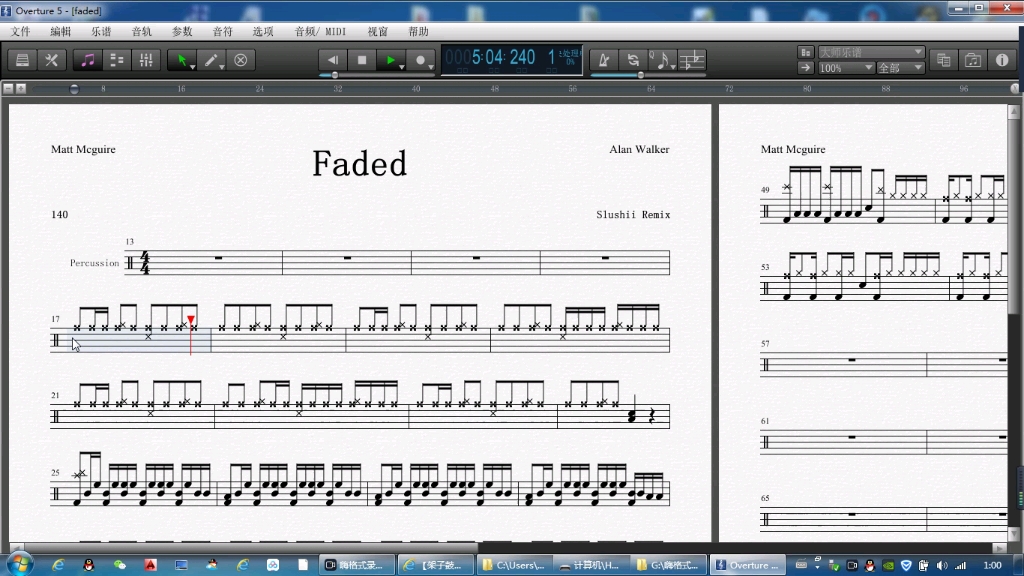Open the WeChat icon on the taskbar
The height and width of the screenshot is (576, 1024).
tap(120, 565)
